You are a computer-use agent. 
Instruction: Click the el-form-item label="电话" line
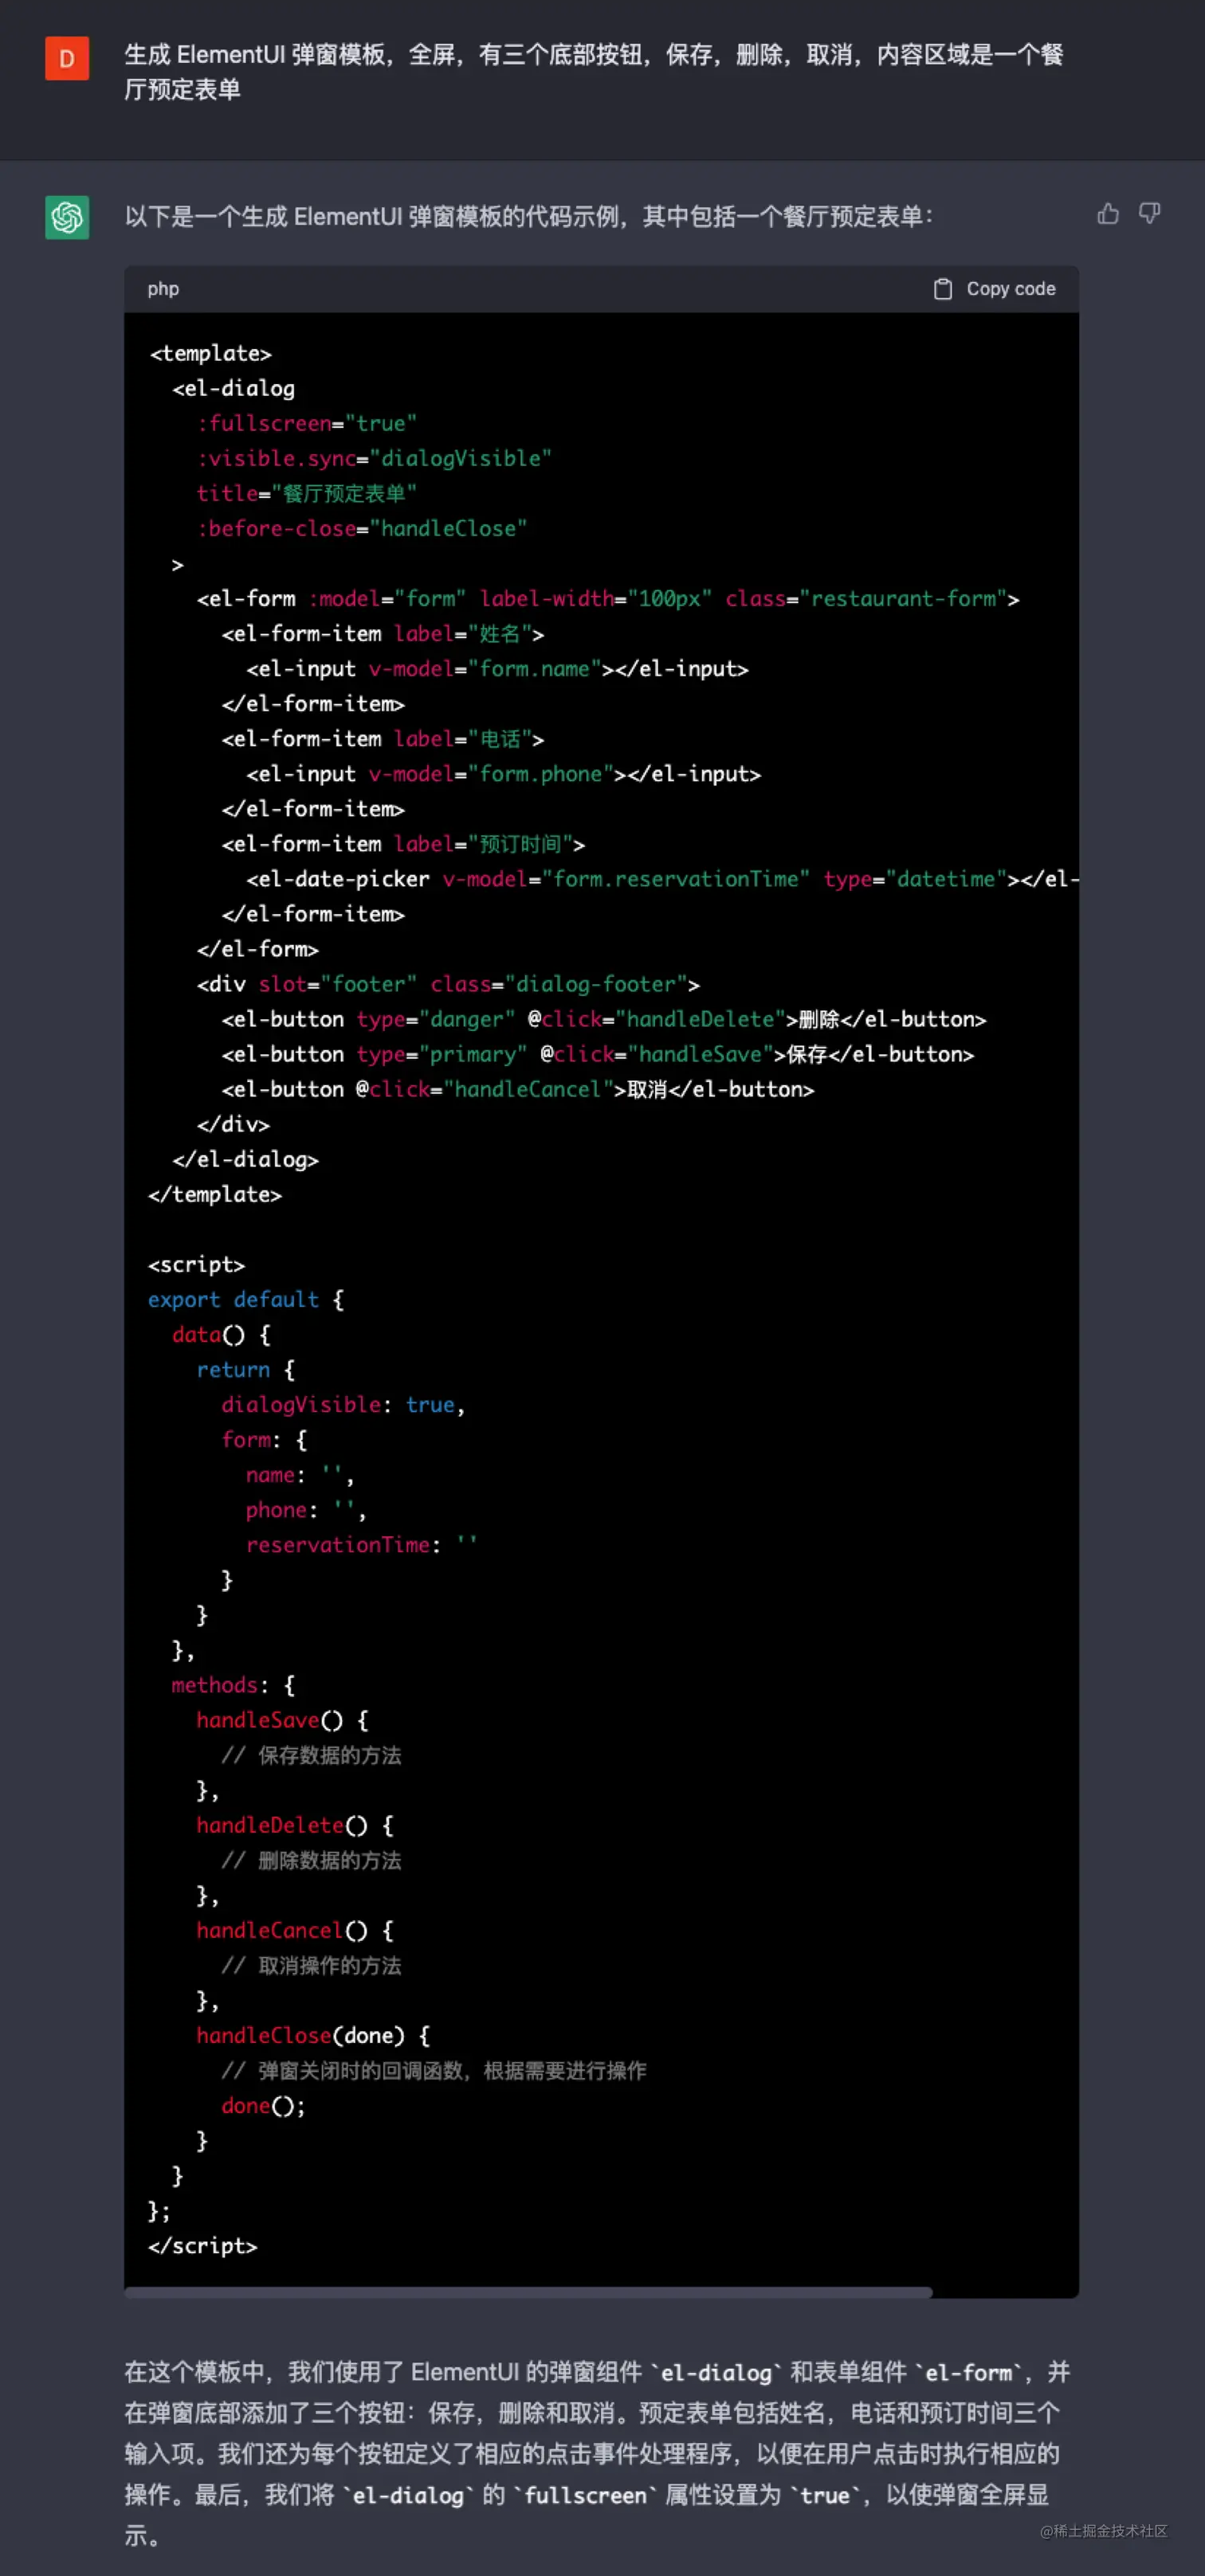pos(382,738)
